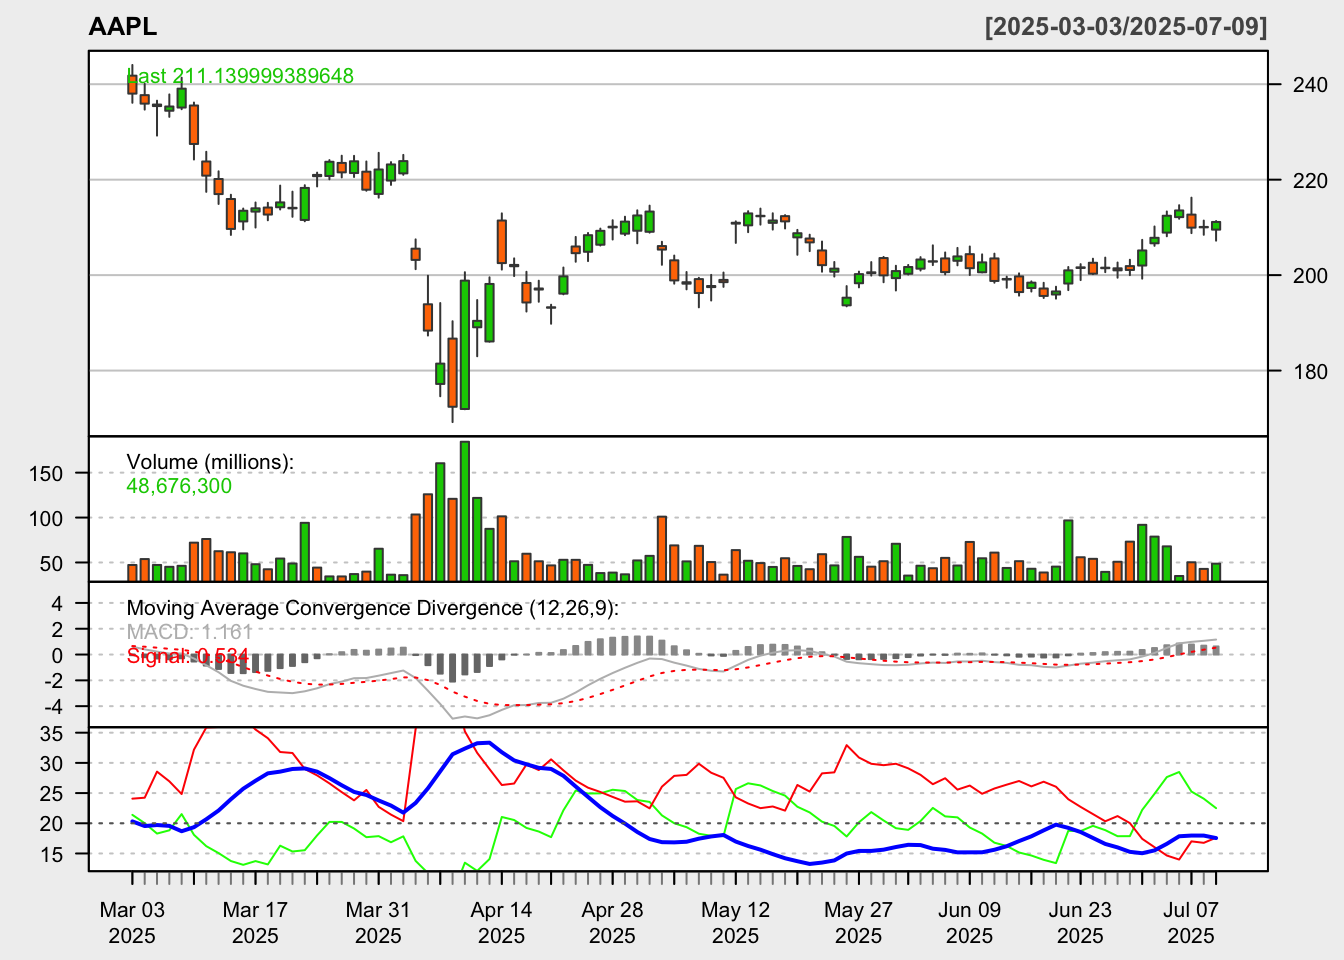Click the 240 price axis label
This screenshot has width=1344, height=960.
(1311, 85)
